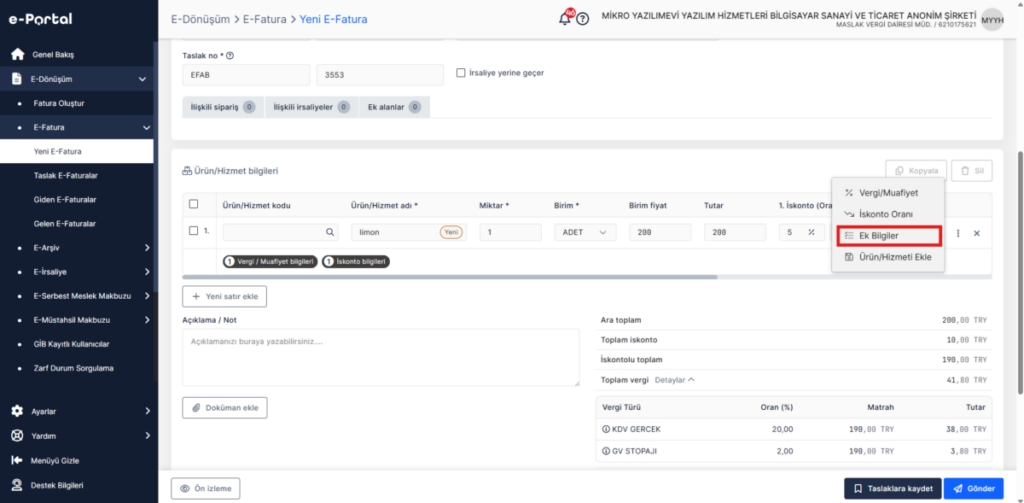Click the Taslaklara kaydet button

point(892,489)
